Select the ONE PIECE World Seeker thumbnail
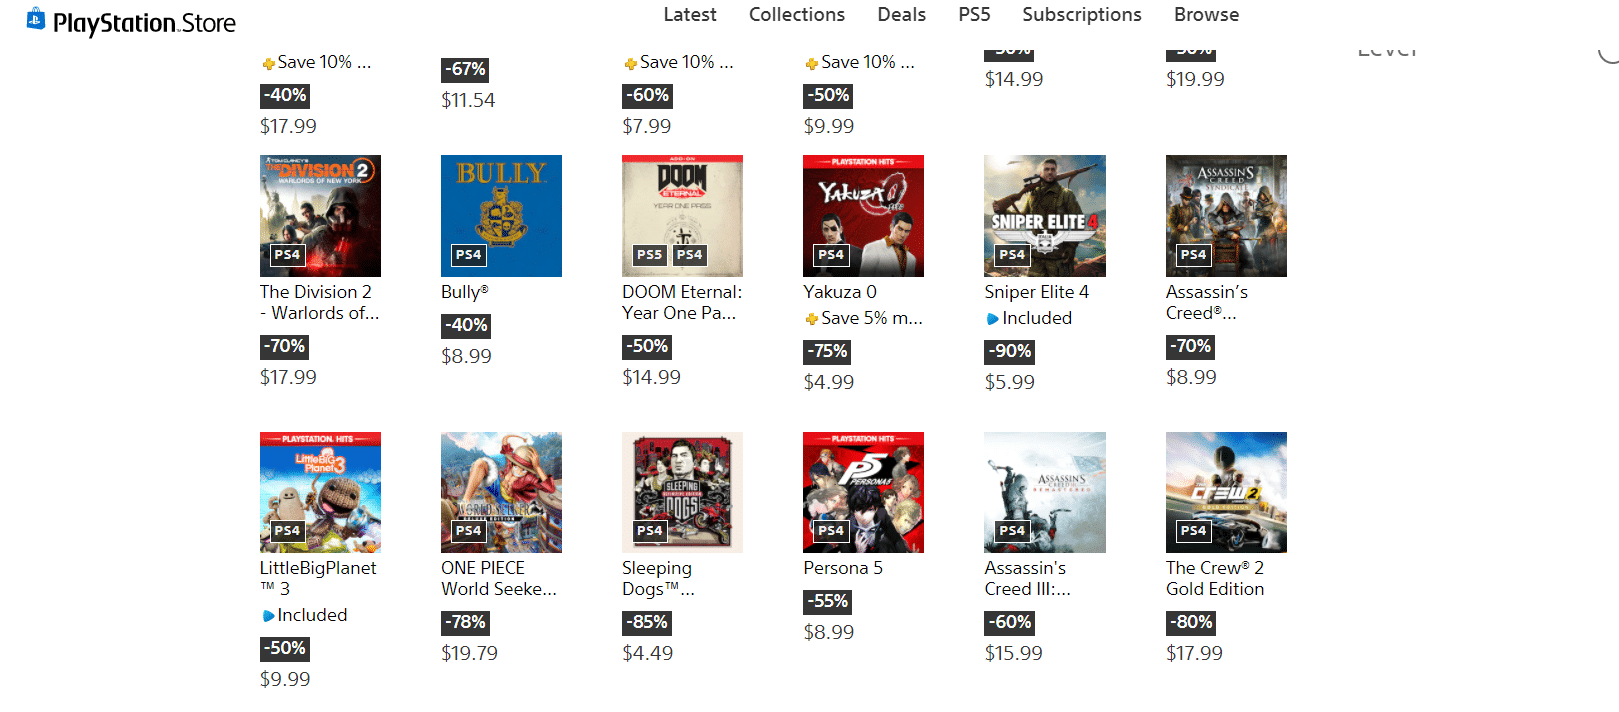1619x712 pixels. click(x=501, y=492)
